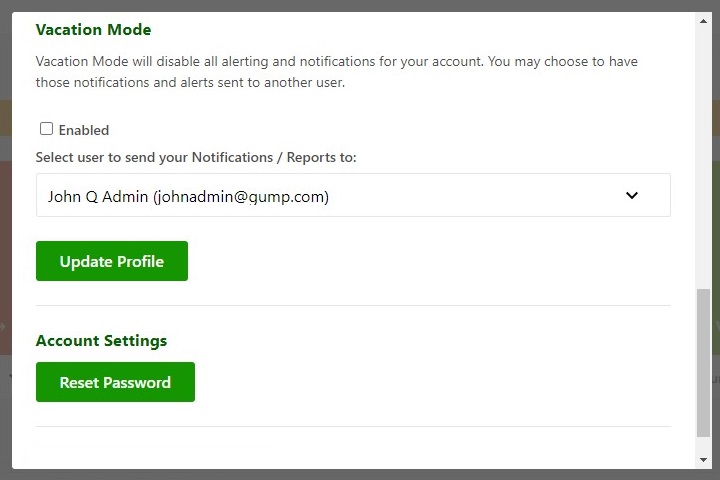
Task: Click the Reset Password button
Action: click(115, 382)
